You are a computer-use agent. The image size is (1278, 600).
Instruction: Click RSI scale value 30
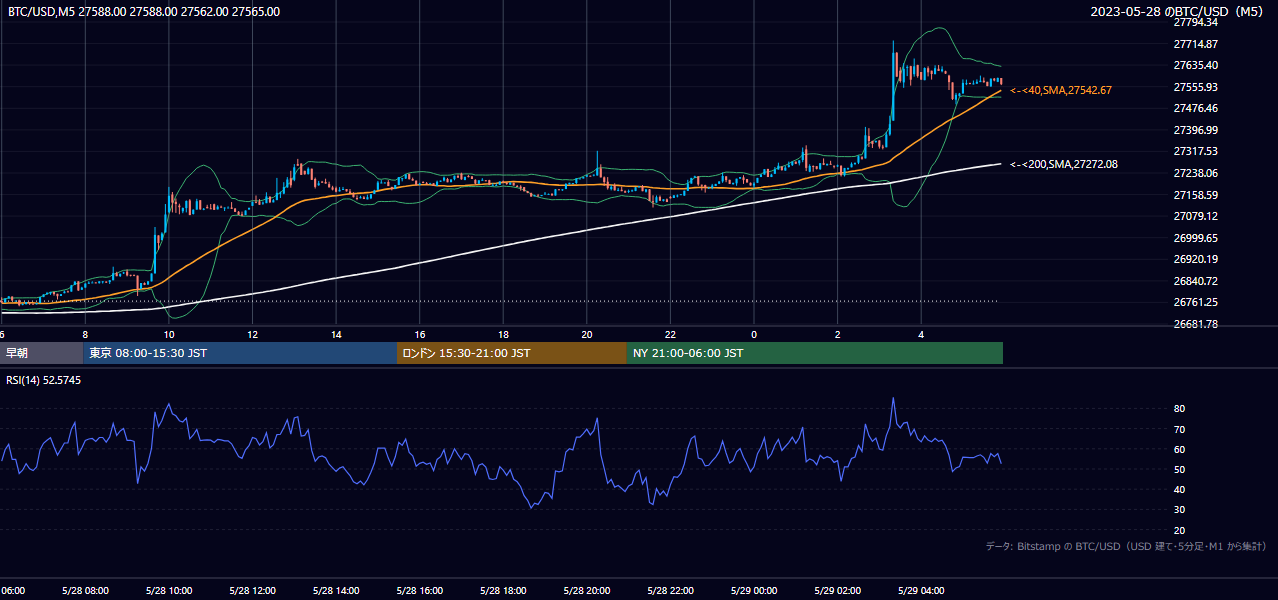pos(1180,510)
